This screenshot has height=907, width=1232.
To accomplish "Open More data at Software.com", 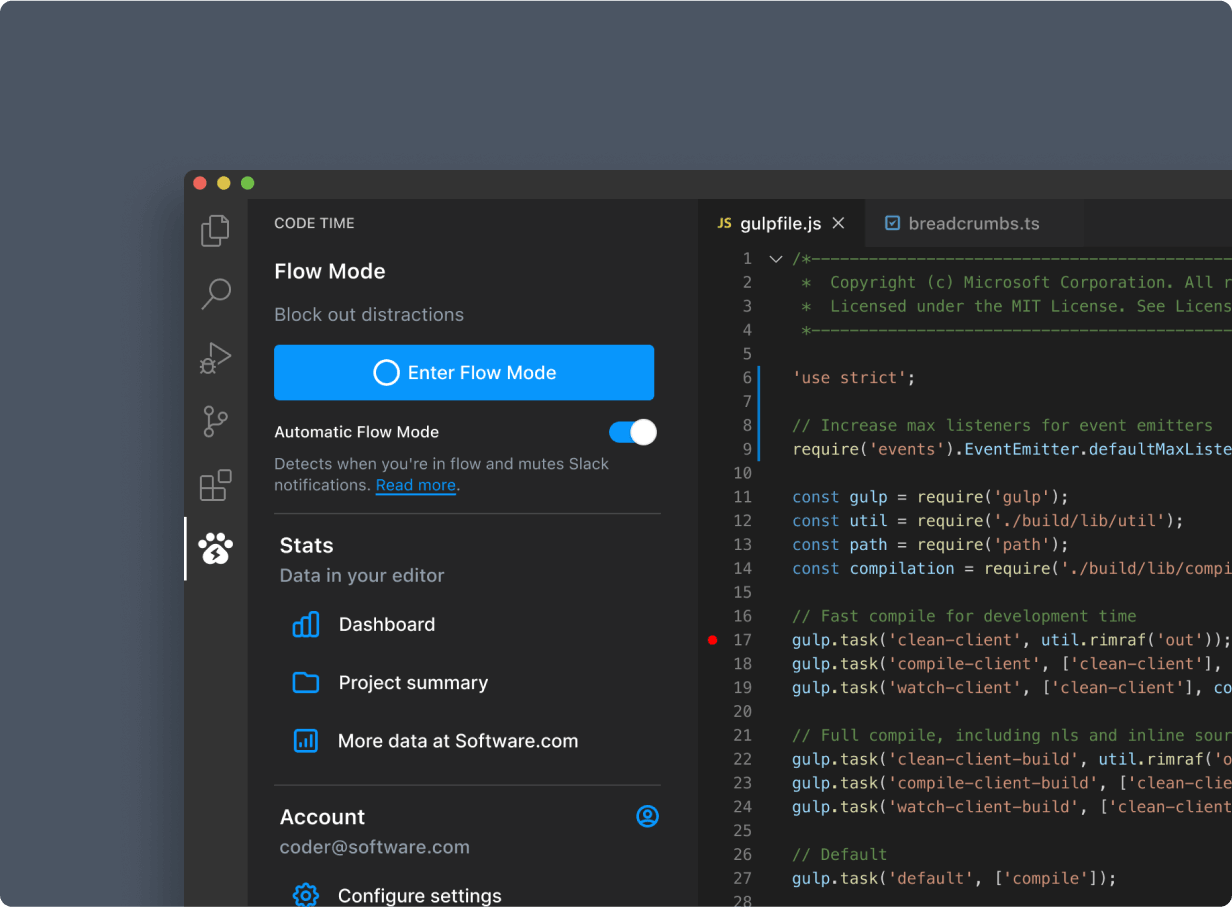I will (x=456, y=741).
